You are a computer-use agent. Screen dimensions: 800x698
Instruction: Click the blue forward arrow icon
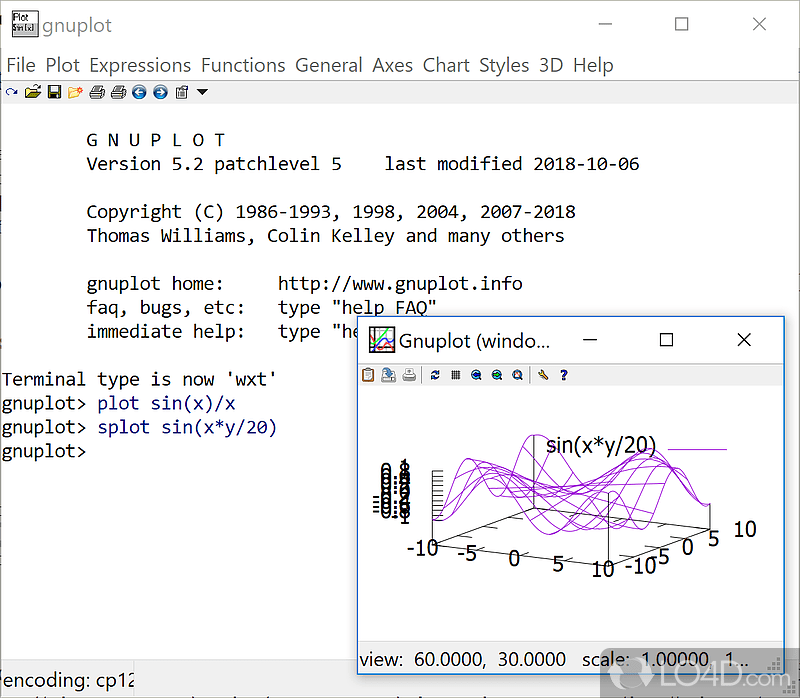[161, 92]
